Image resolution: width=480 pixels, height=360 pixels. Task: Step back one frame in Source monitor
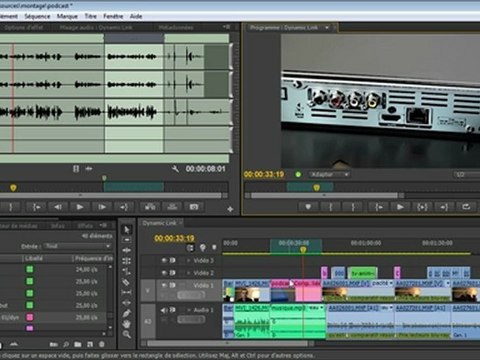point(58,207)
